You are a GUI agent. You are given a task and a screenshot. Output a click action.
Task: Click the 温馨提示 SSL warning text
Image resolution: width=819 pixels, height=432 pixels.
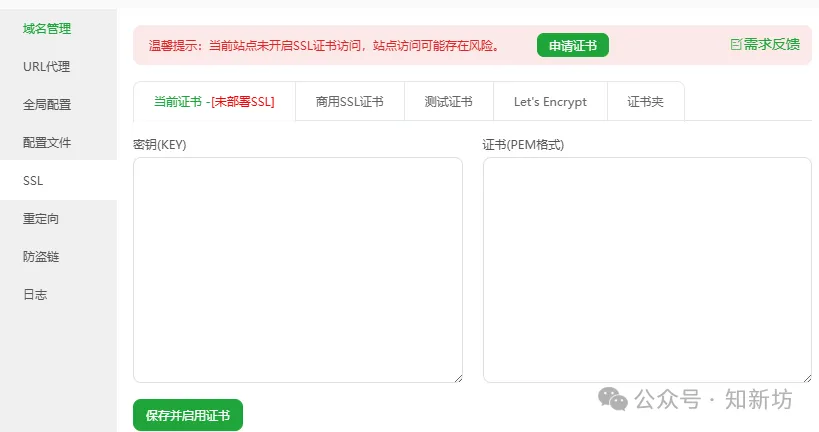pos(324,46)
